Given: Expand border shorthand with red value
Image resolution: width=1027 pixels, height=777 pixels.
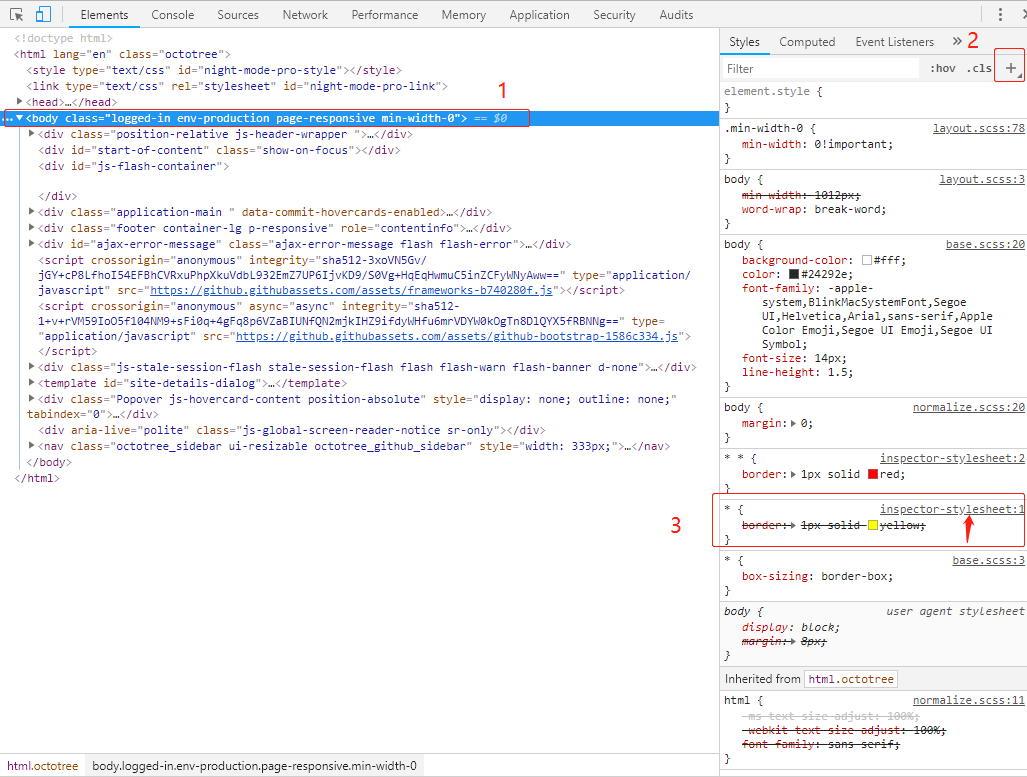Looking at the screenshot, I should point(793,474).
